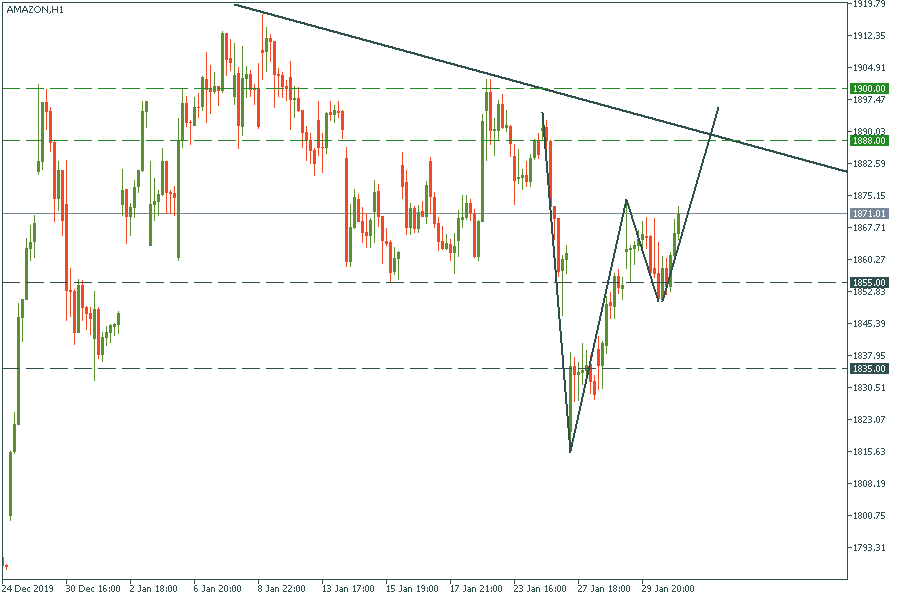Screen dimensions: 900x600
Task: Click the zigzag peak near 1875
Action: click(x=626, y=201)
